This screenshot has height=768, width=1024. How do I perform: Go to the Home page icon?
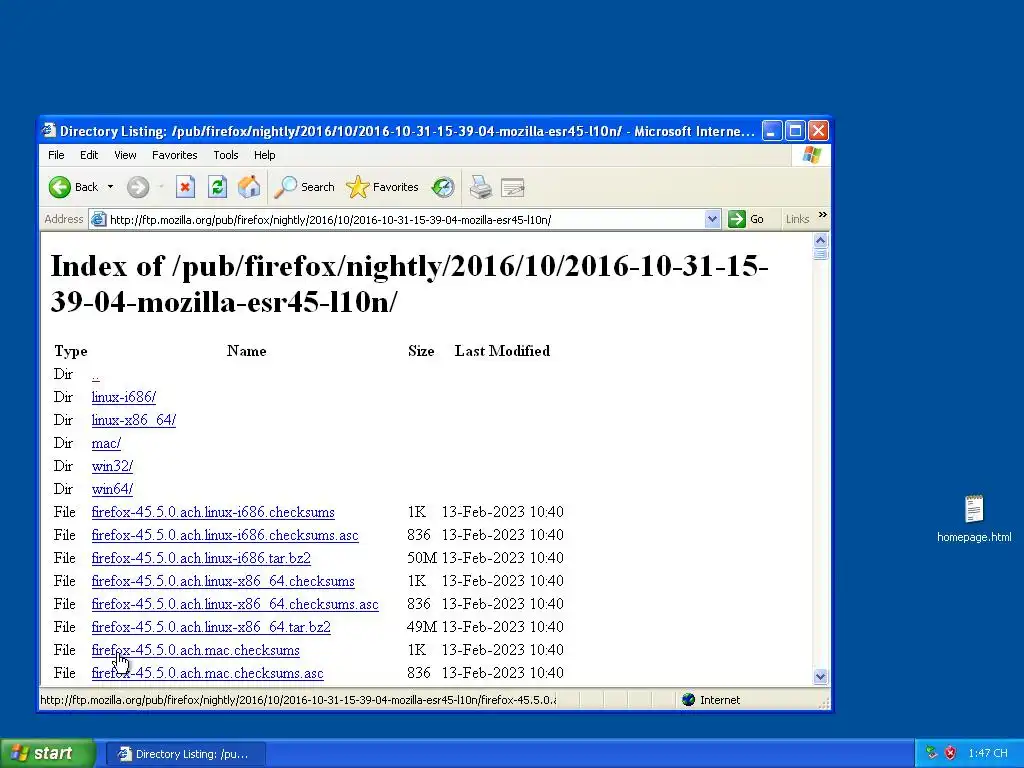249,187
